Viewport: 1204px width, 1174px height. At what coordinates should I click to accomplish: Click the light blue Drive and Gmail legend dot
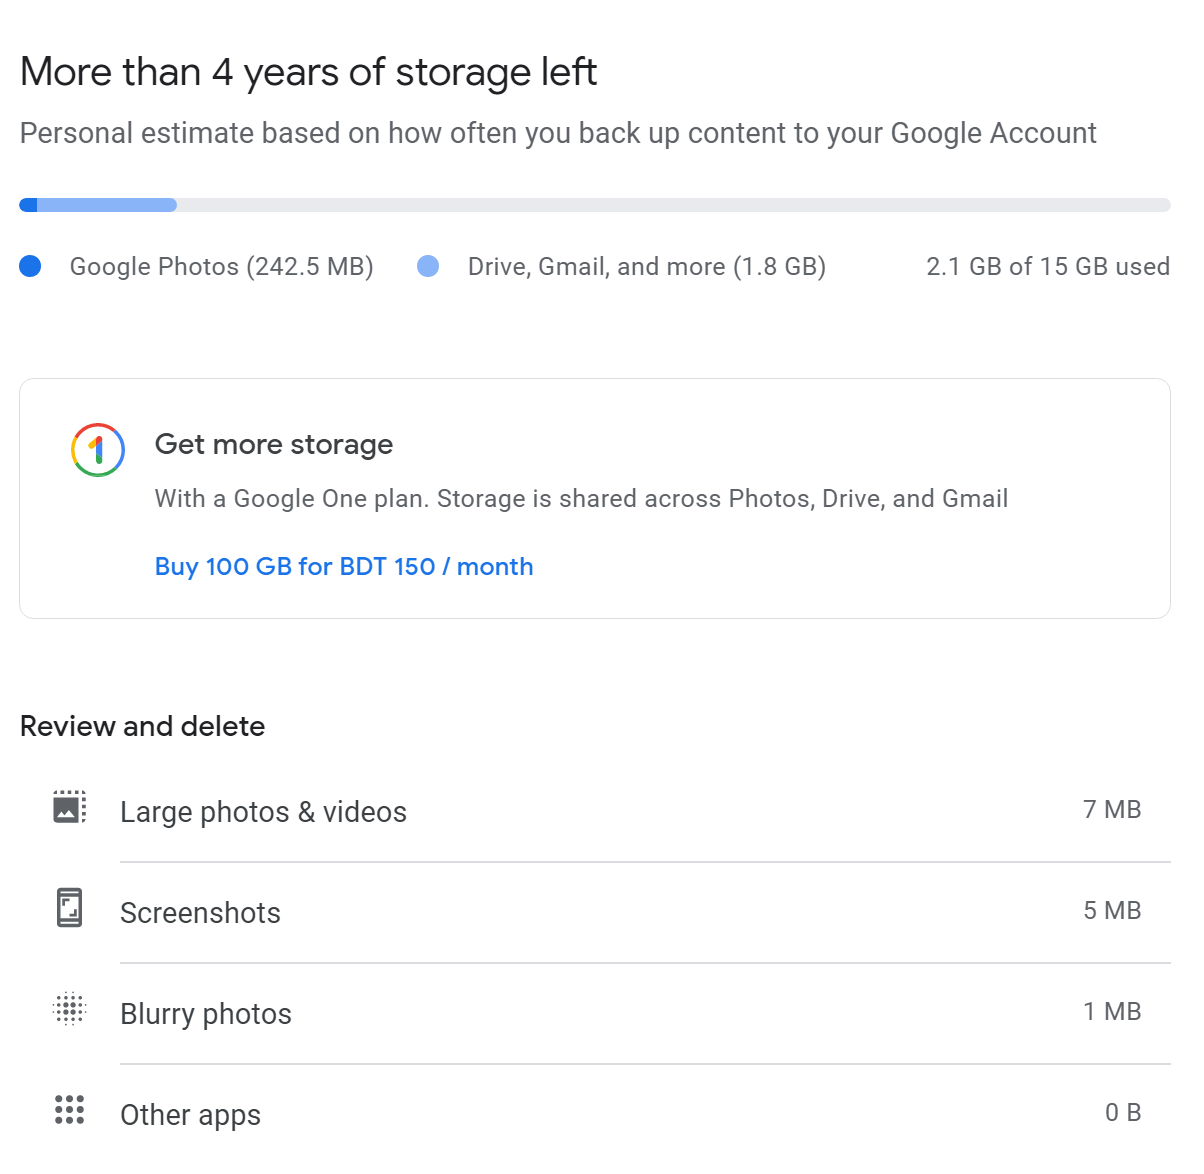pyautogui.click(x=428, y=266)
